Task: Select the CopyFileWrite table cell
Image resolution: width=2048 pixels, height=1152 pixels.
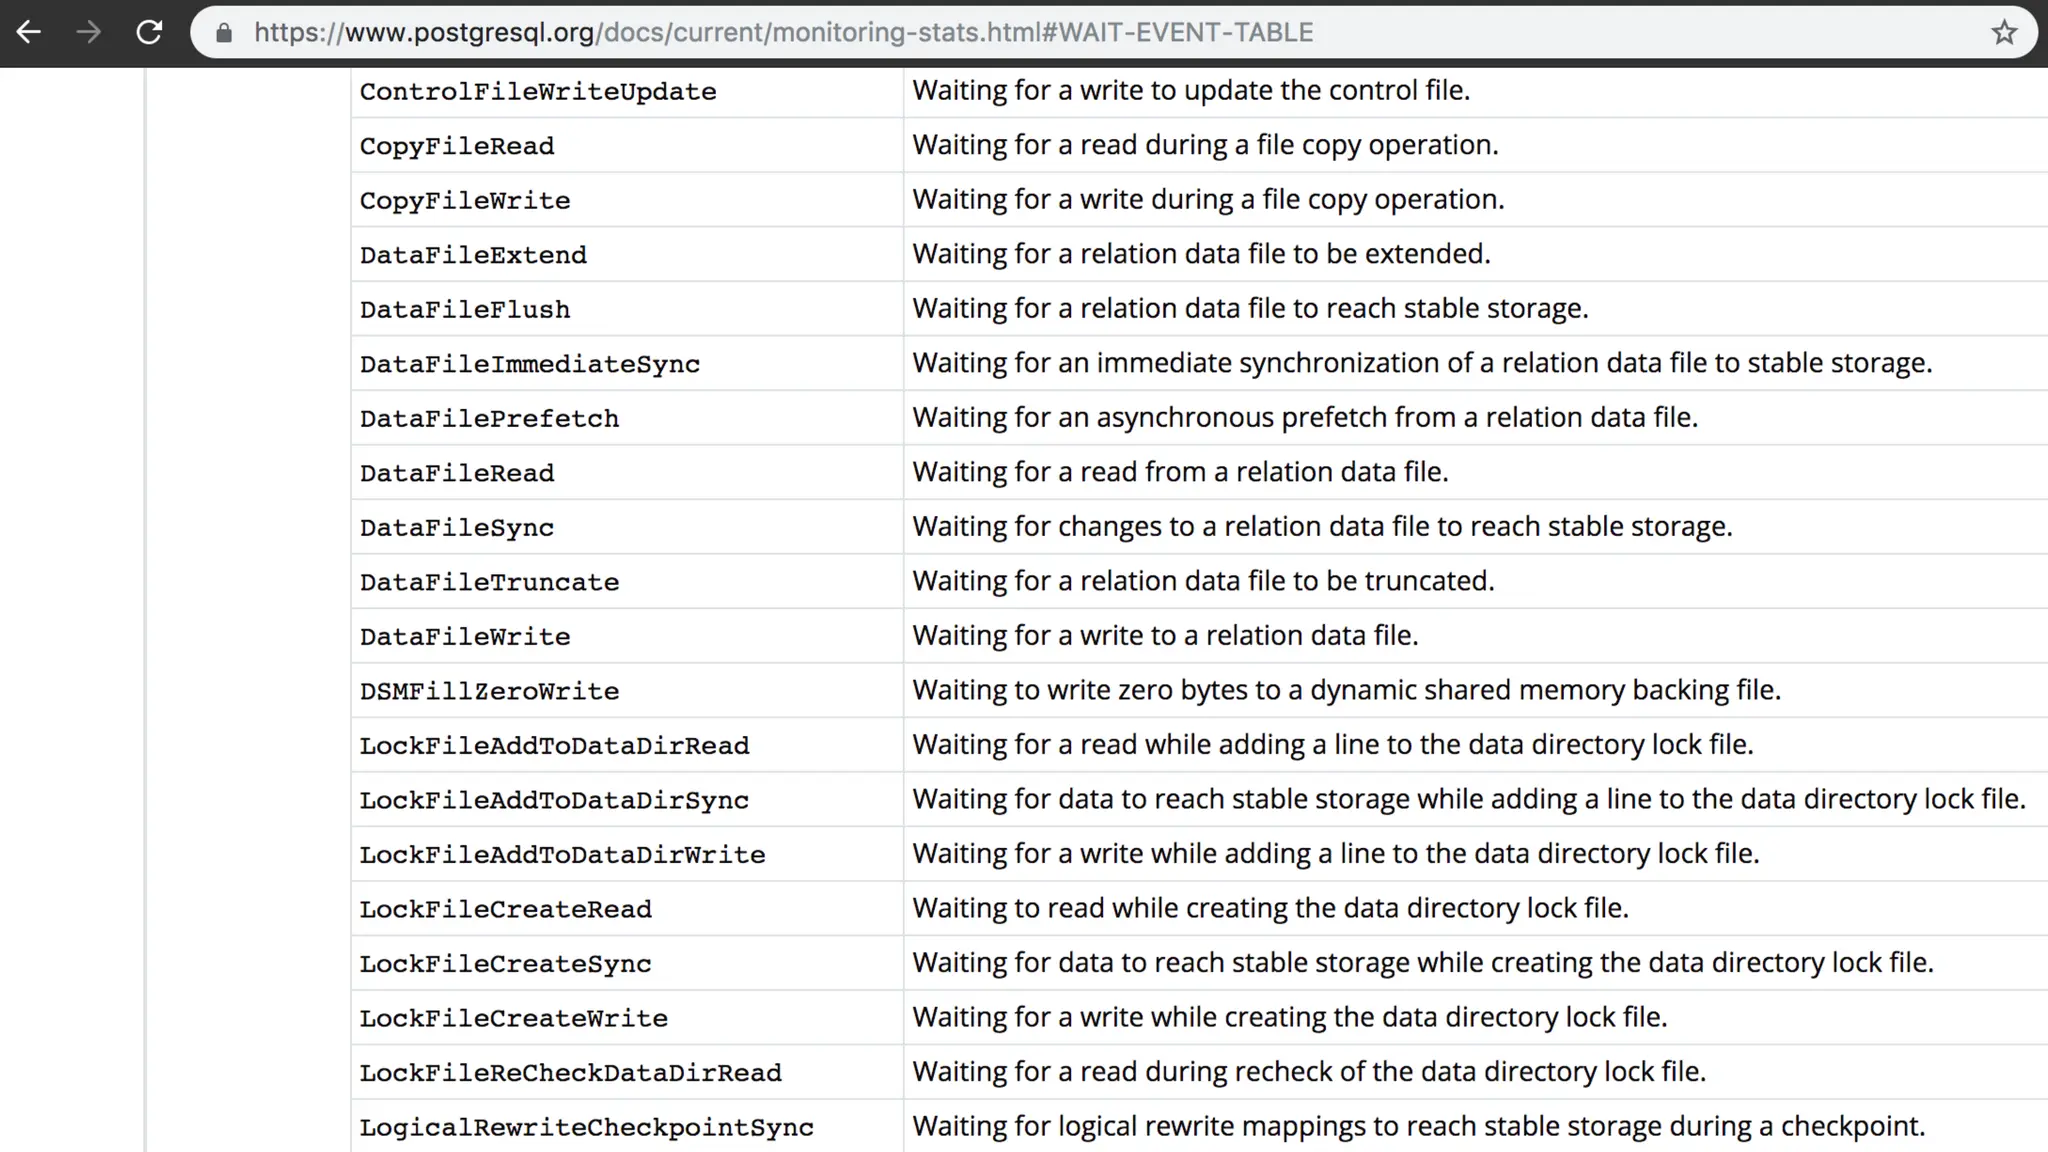Action: tap(465, 200)
